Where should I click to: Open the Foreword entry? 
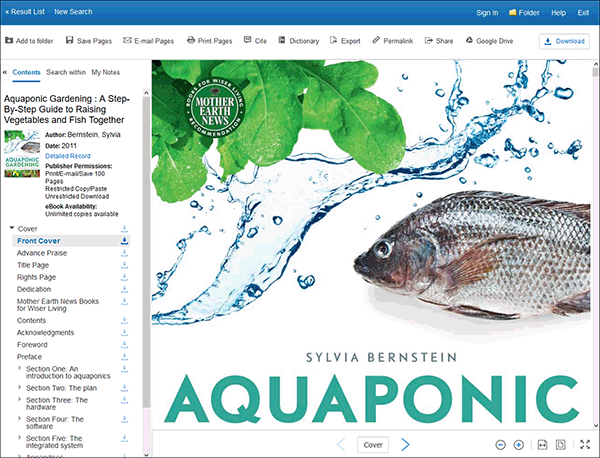point(32,345)
